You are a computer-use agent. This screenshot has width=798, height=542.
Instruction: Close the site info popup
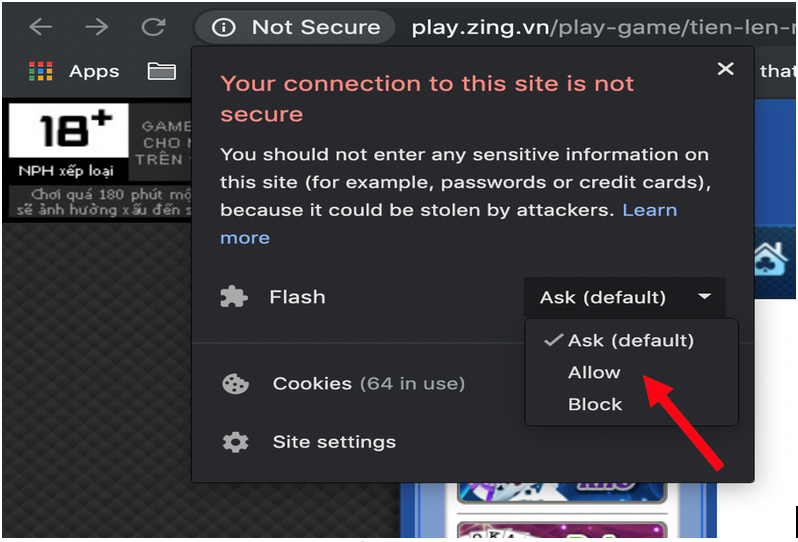pos(725,69)
